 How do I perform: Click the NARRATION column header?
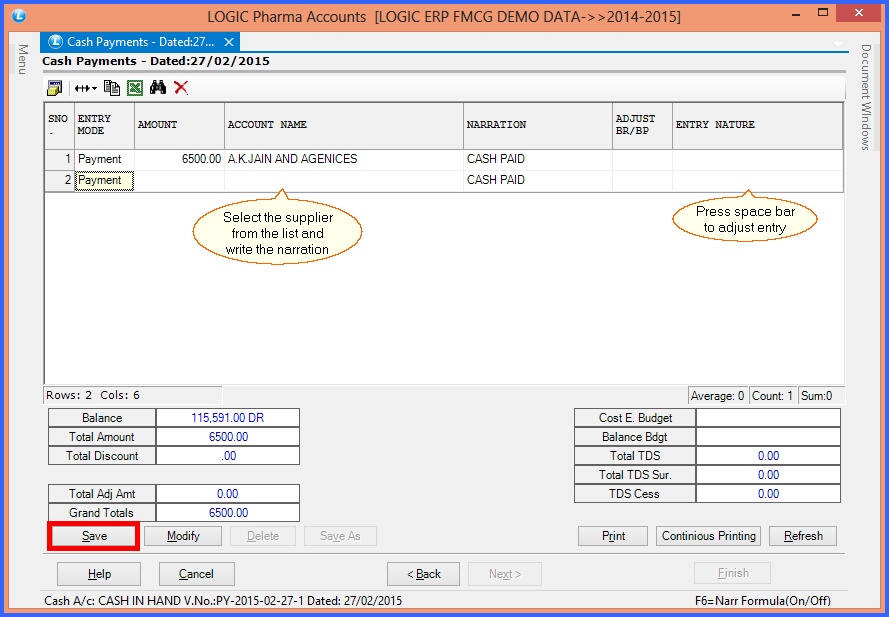(x=537, y=125)
